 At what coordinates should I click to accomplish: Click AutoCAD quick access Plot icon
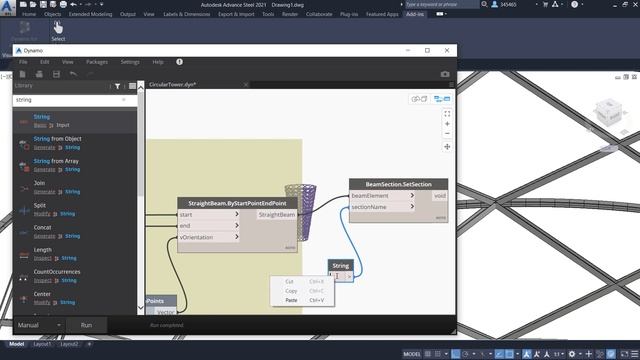coord(63,4)
